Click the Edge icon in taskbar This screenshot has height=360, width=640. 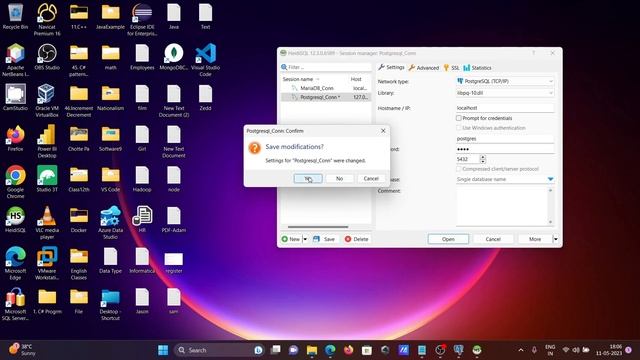pos(330,350)
